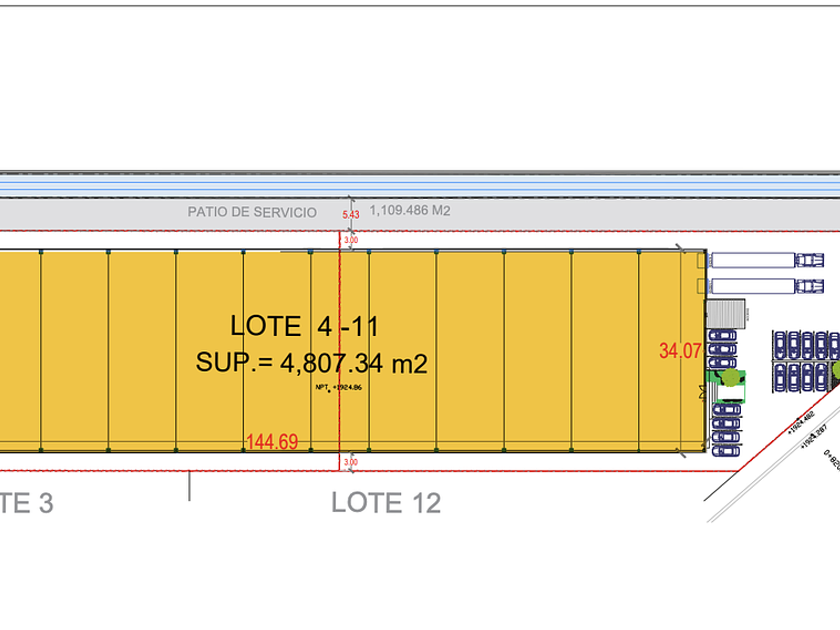
Task: Select the green tree beside the building
Action: 729,379
